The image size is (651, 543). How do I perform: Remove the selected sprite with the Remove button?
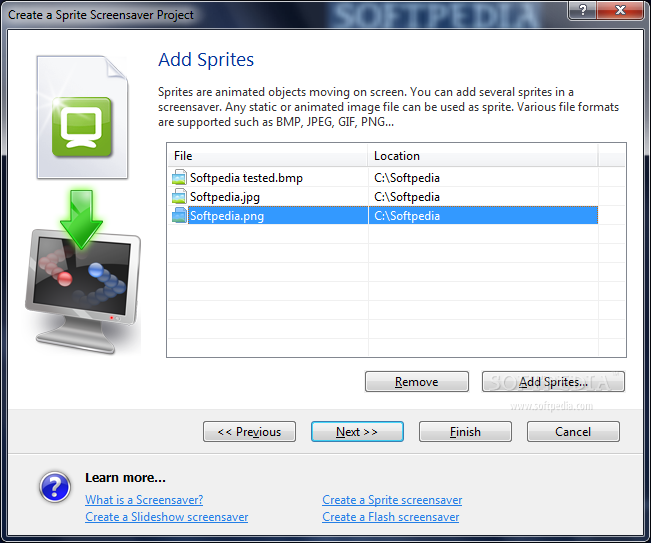pyautogui.click(x=416, y=382)
